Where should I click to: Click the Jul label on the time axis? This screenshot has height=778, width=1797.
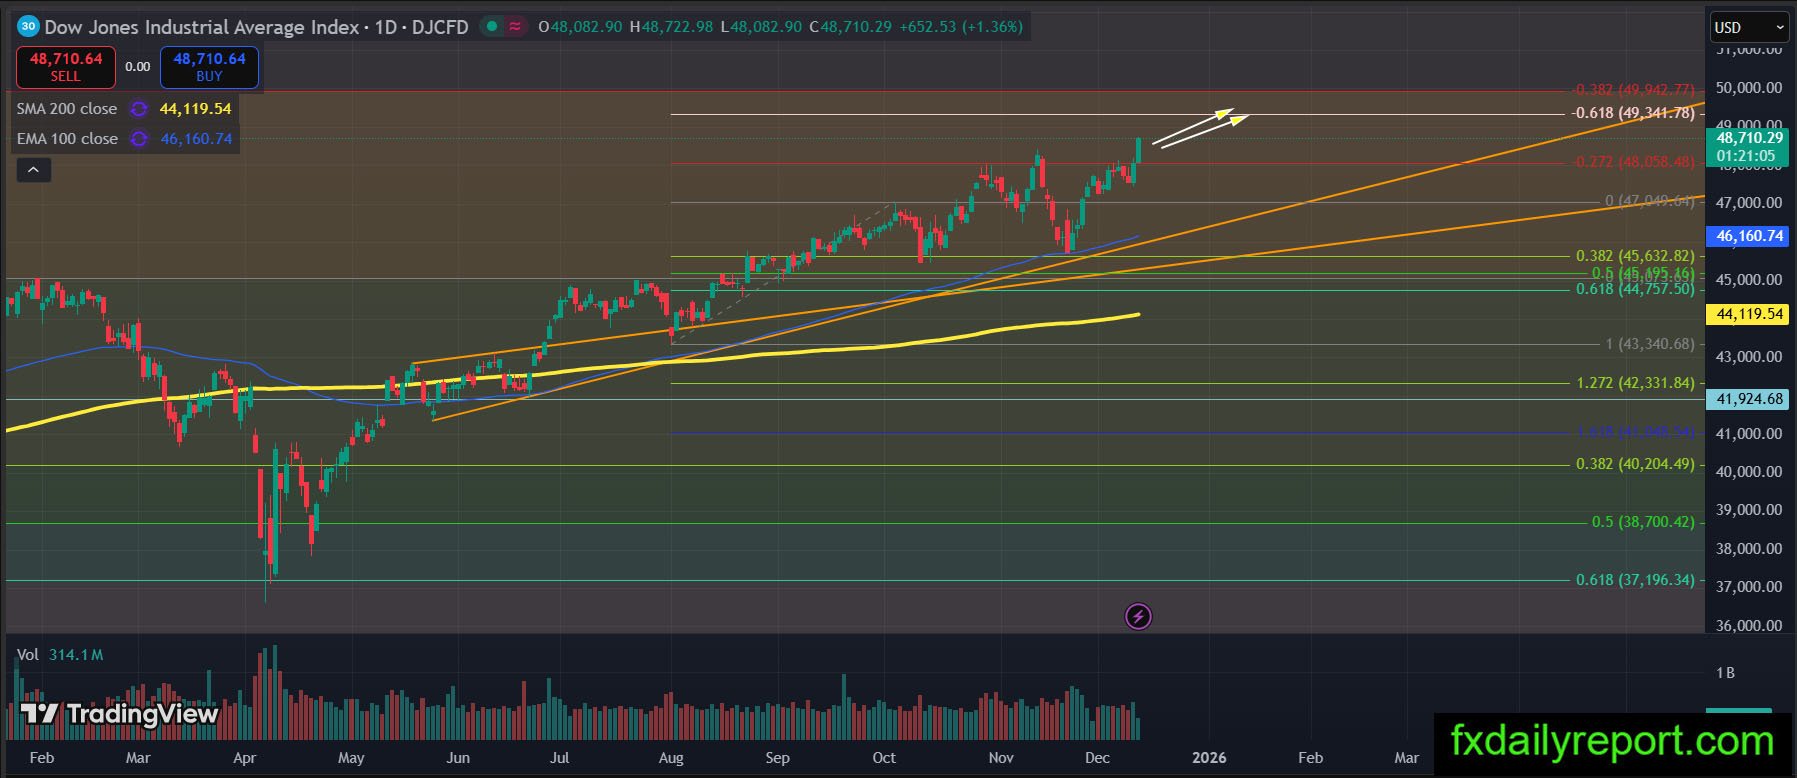[559, 758]
